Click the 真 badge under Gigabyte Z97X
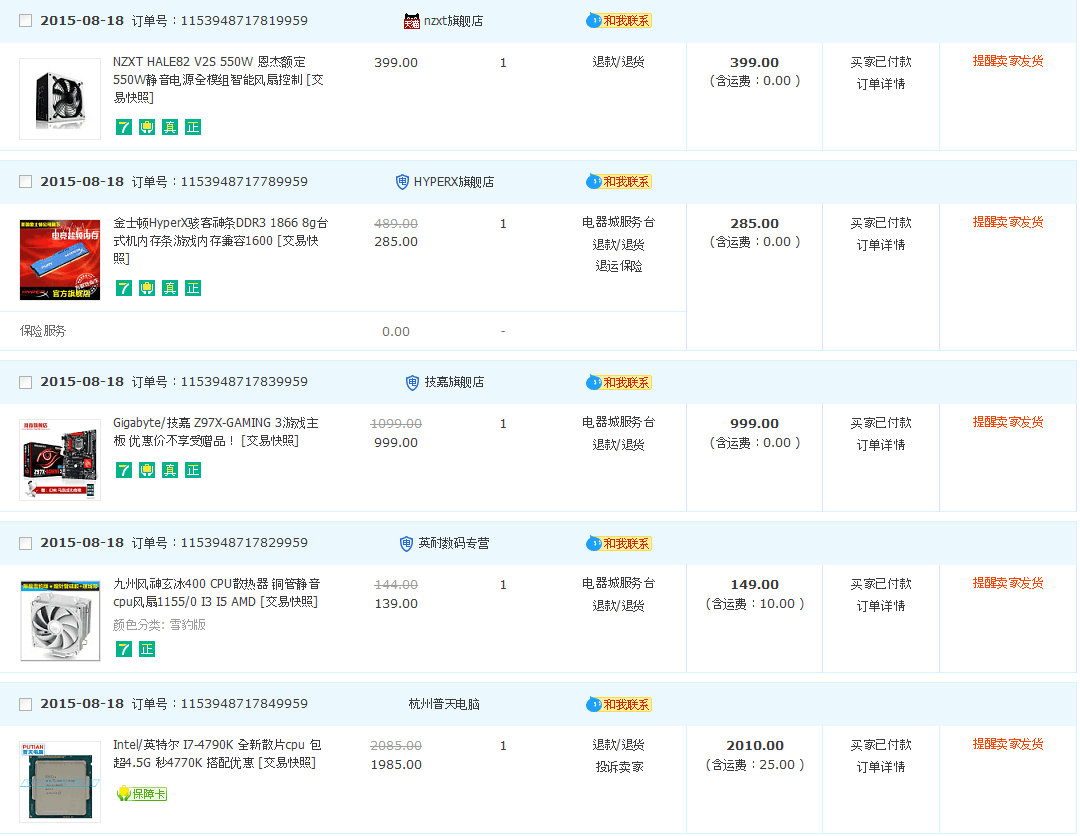Viewport: 1080px width, 836px height. pos(169,470)
